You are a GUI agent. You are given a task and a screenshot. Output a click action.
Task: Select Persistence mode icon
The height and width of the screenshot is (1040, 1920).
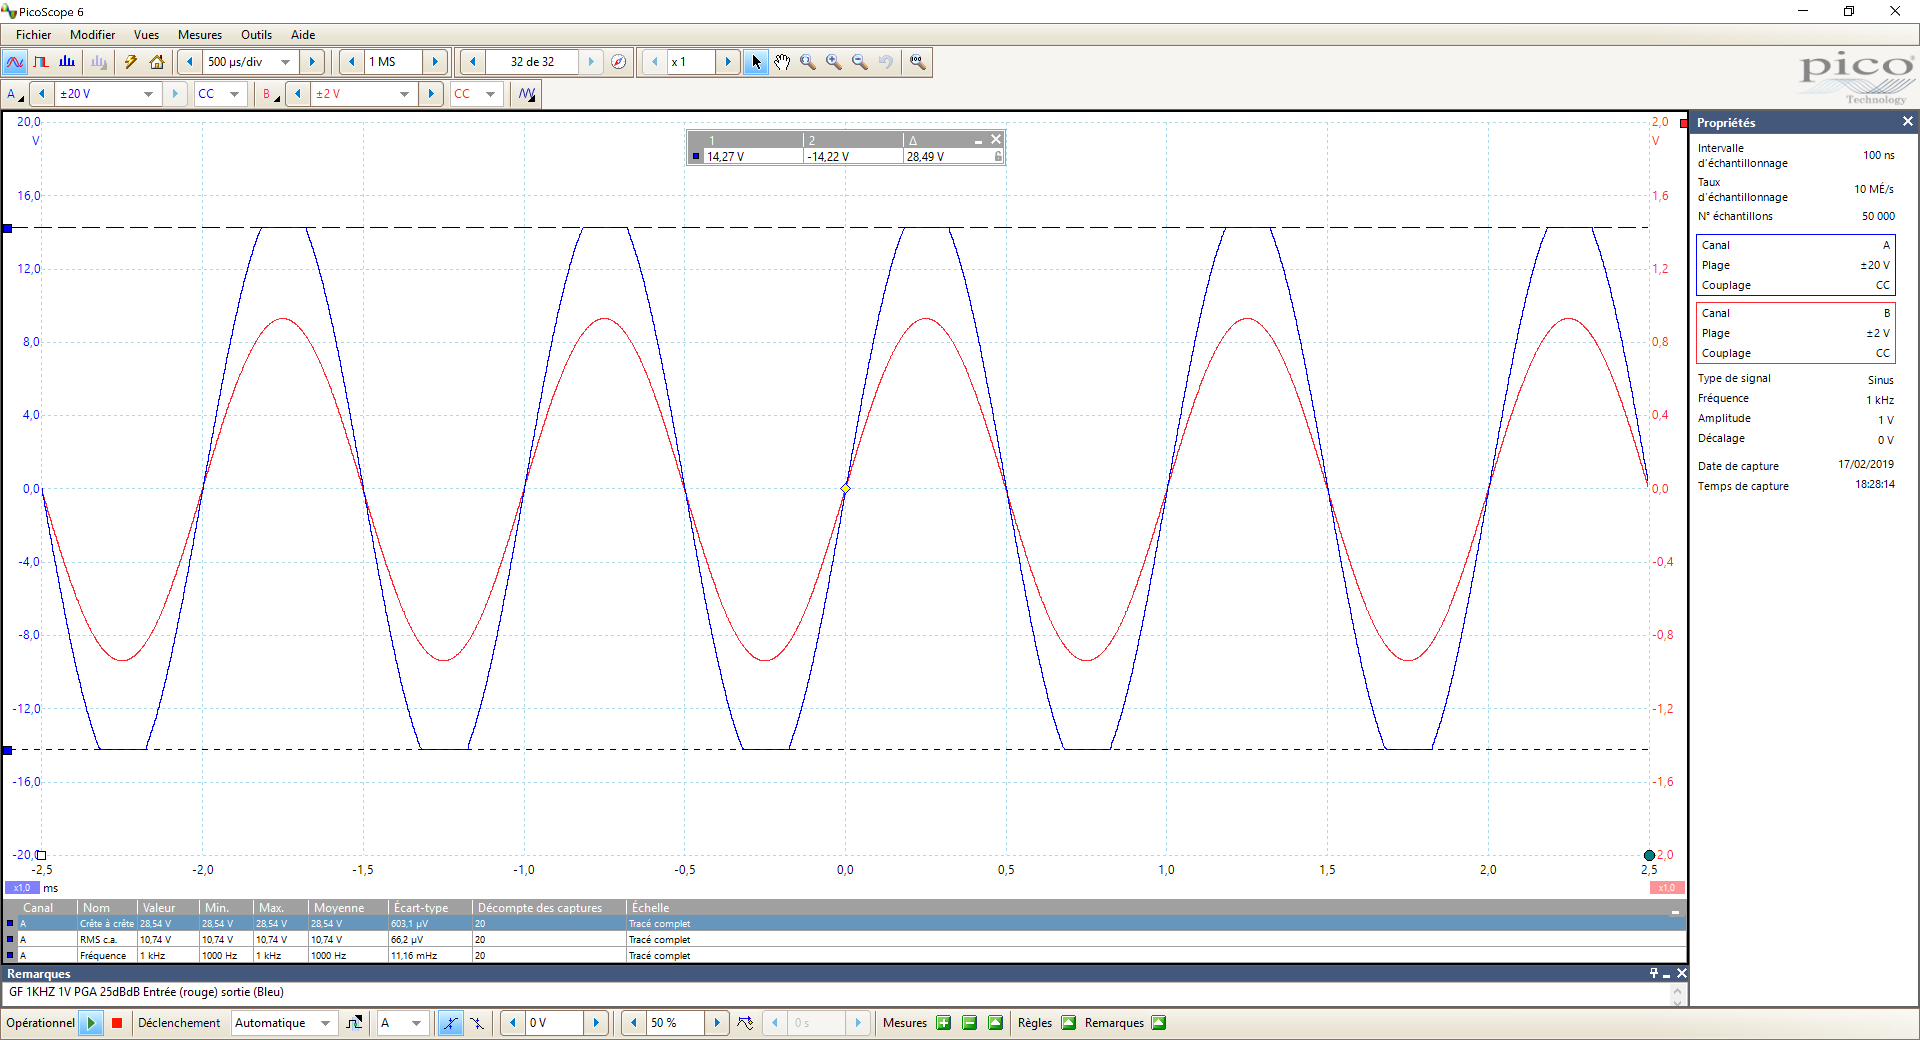tap(41, 62)
